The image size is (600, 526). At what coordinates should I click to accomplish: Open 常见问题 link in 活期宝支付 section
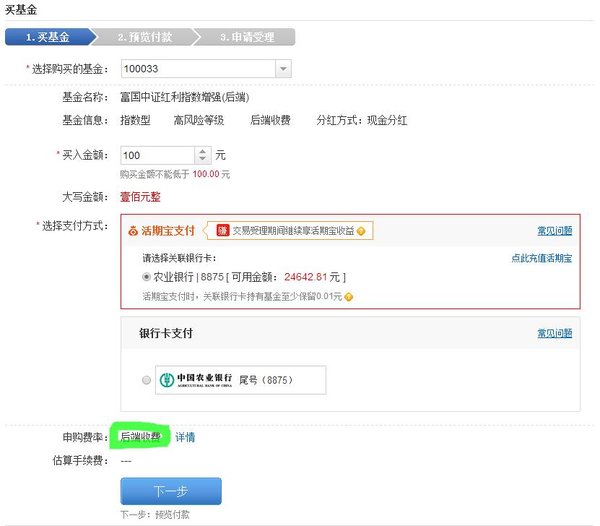point(554,231)
